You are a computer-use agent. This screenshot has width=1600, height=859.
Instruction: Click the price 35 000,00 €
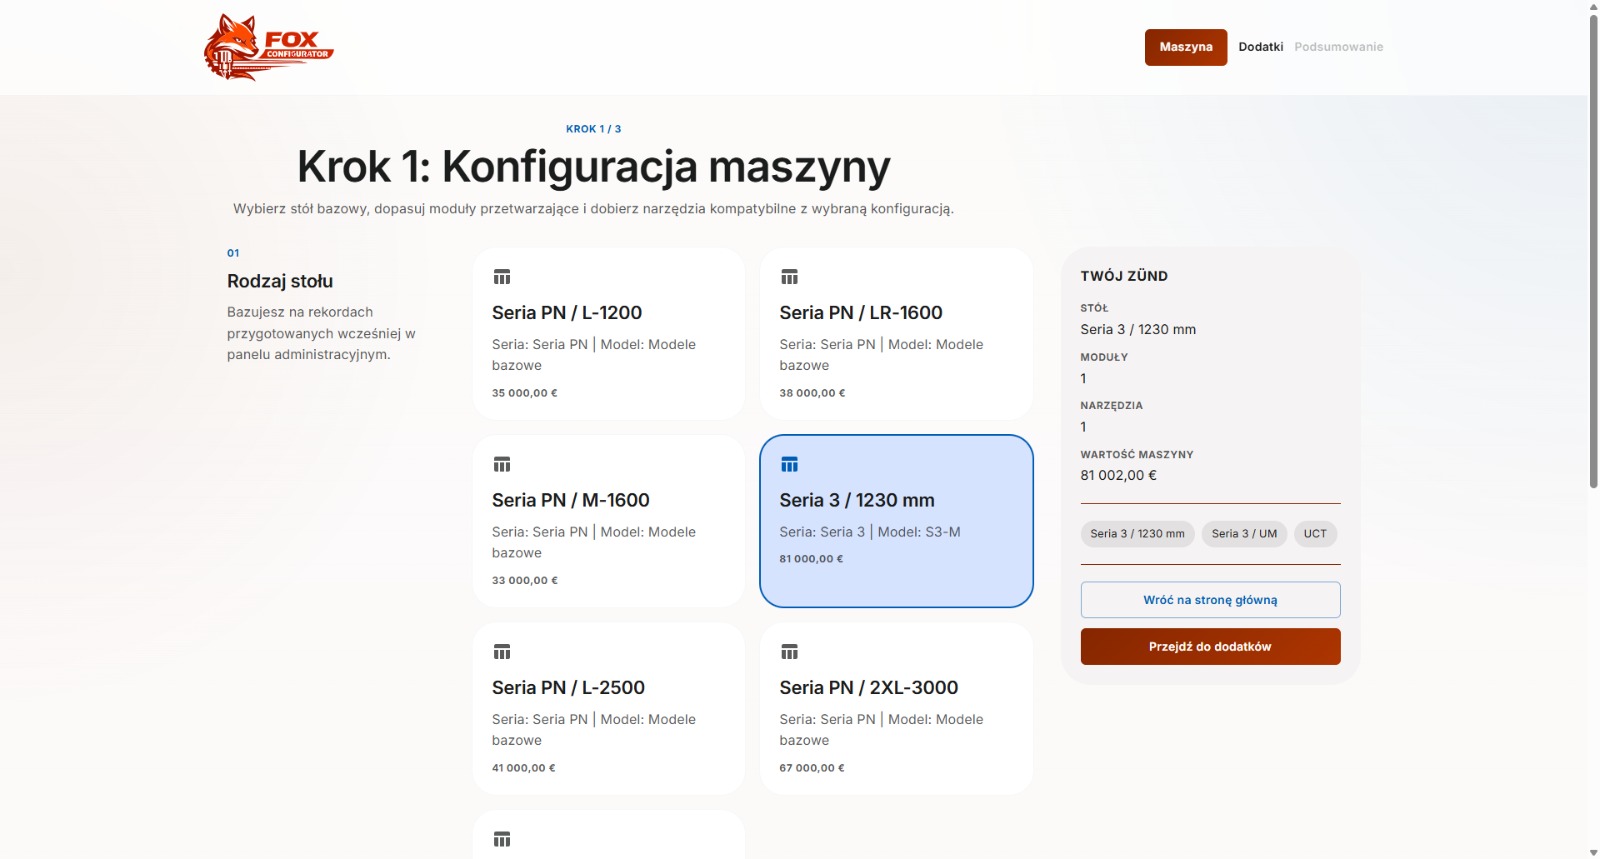pyautogui.click(x=525, y=393)
